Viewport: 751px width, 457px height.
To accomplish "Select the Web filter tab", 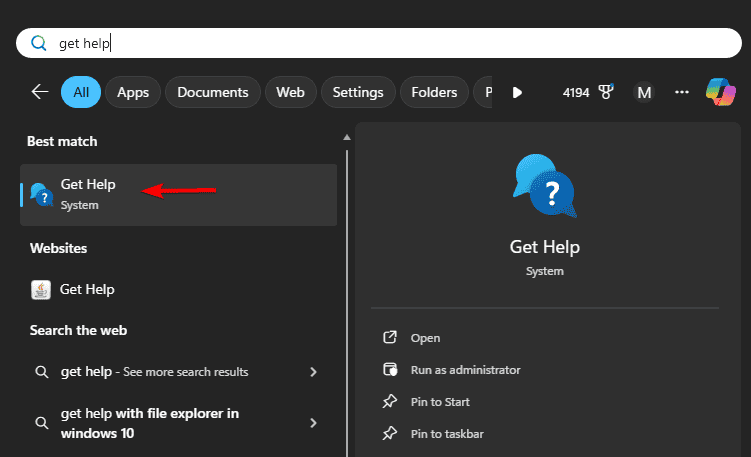I will coord(290,92).
